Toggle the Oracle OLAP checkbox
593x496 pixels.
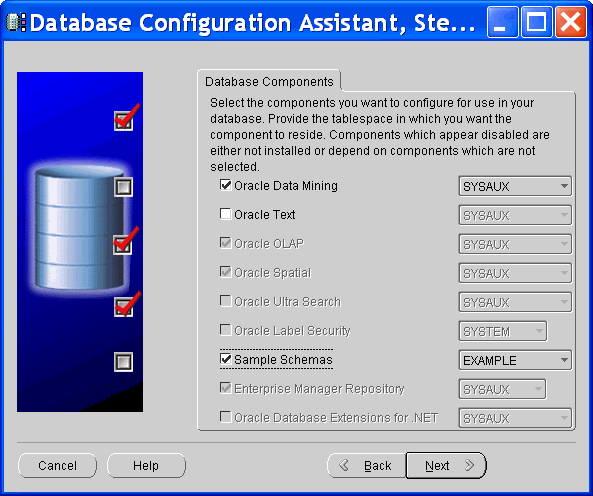(x=226, y=243)
